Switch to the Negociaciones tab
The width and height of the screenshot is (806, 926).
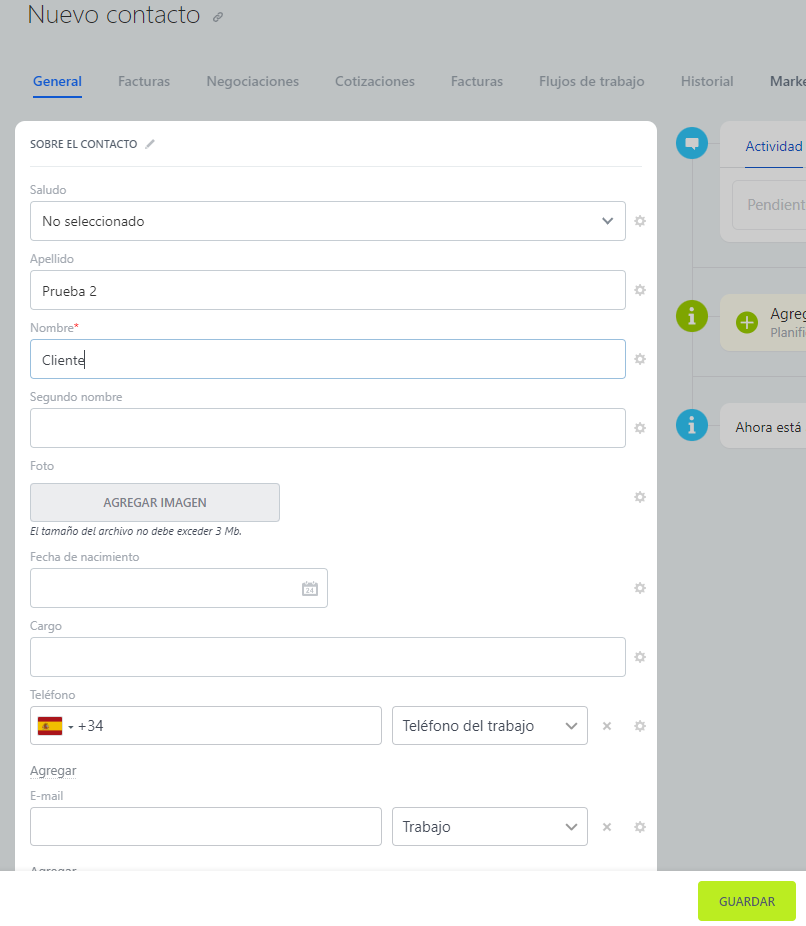pos(252,82)
